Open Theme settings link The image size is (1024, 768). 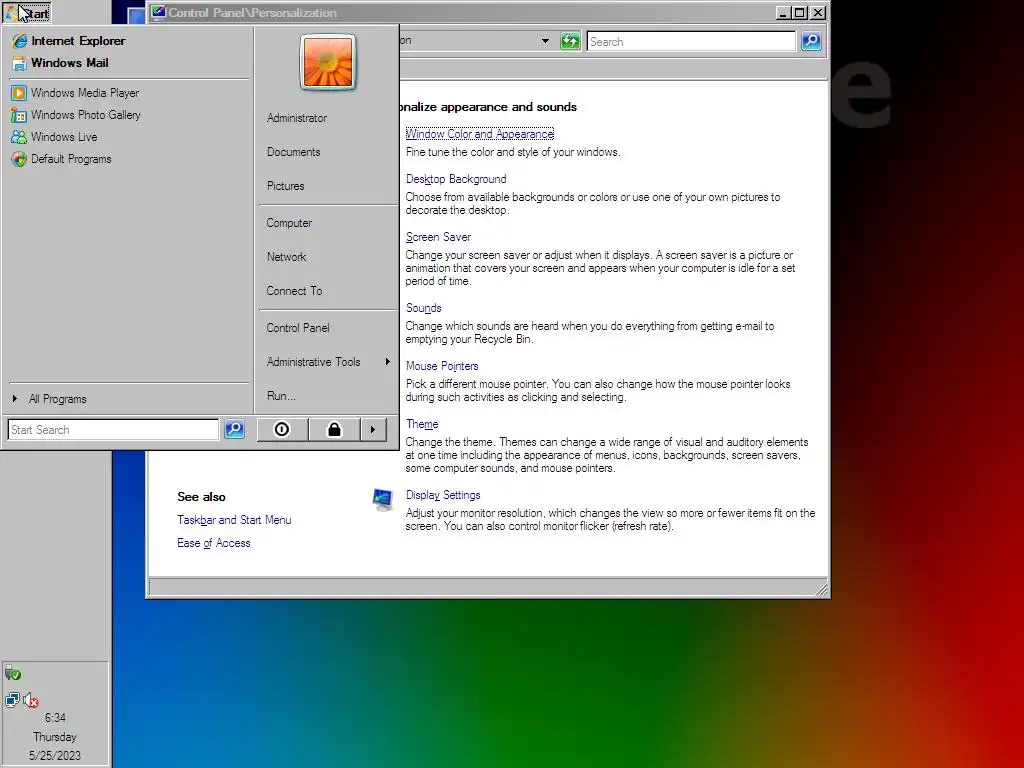422,424
